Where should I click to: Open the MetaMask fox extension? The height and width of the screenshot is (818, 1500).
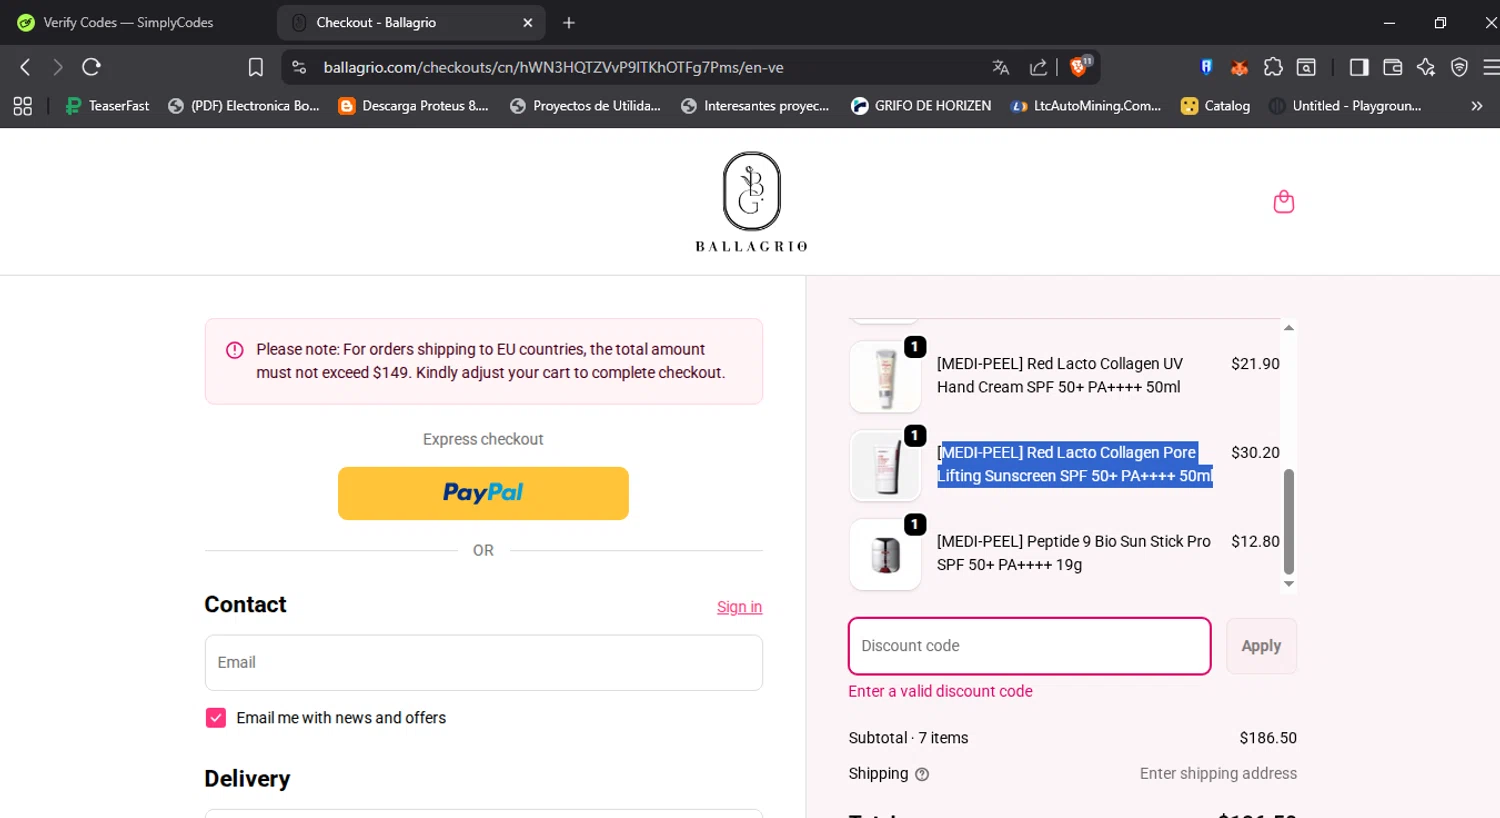point(1239,67)
